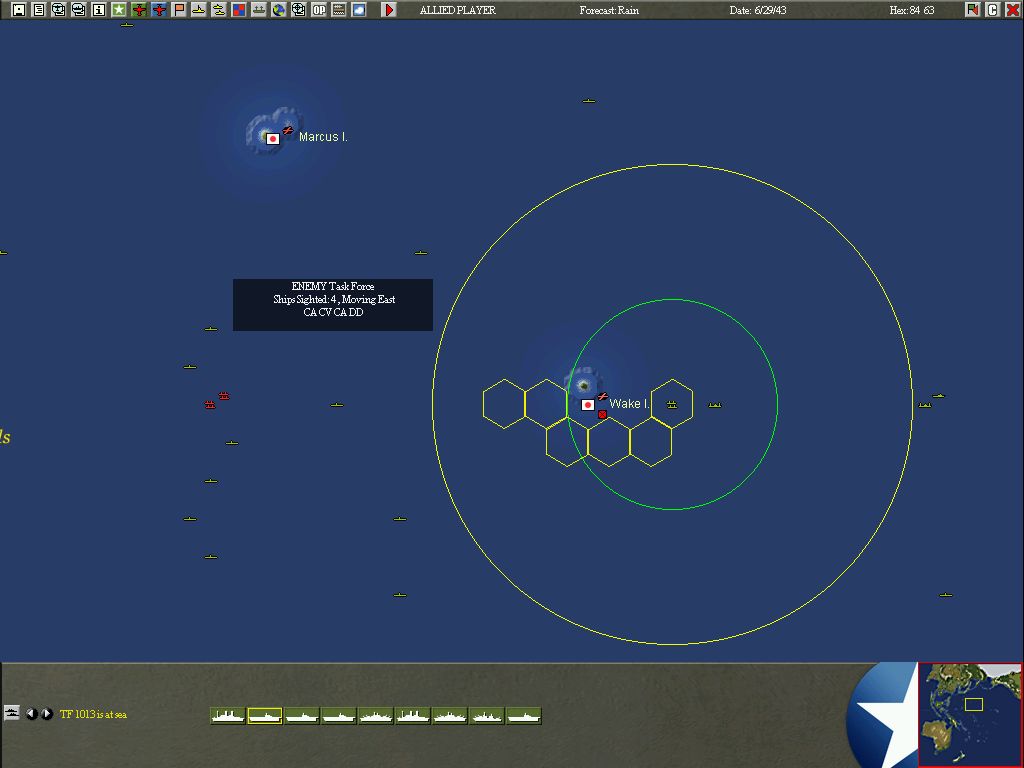
Task: Toggle the red and blue checkered square icon
Action: [239, 10]
